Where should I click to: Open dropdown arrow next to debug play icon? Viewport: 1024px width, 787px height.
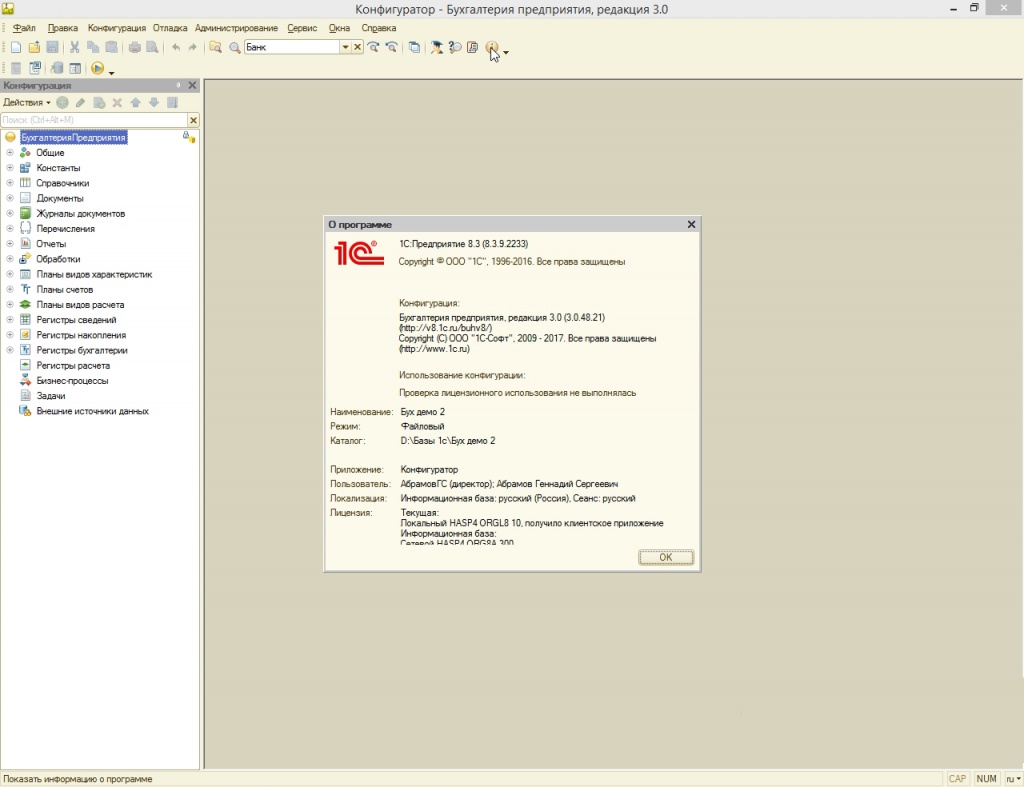[x=111, y=71]
